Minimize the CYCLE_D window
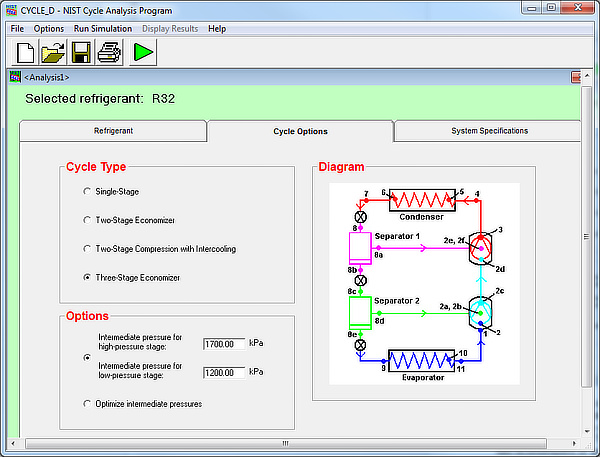This screenshot has height=457, width=600. 532,8
